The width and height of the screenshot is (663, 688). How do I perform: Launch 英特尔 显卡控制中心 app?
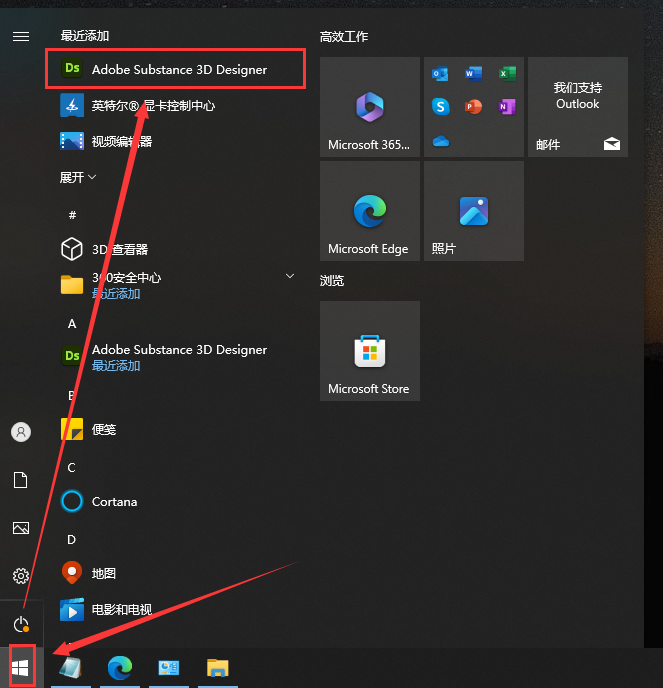coord(175,105)
